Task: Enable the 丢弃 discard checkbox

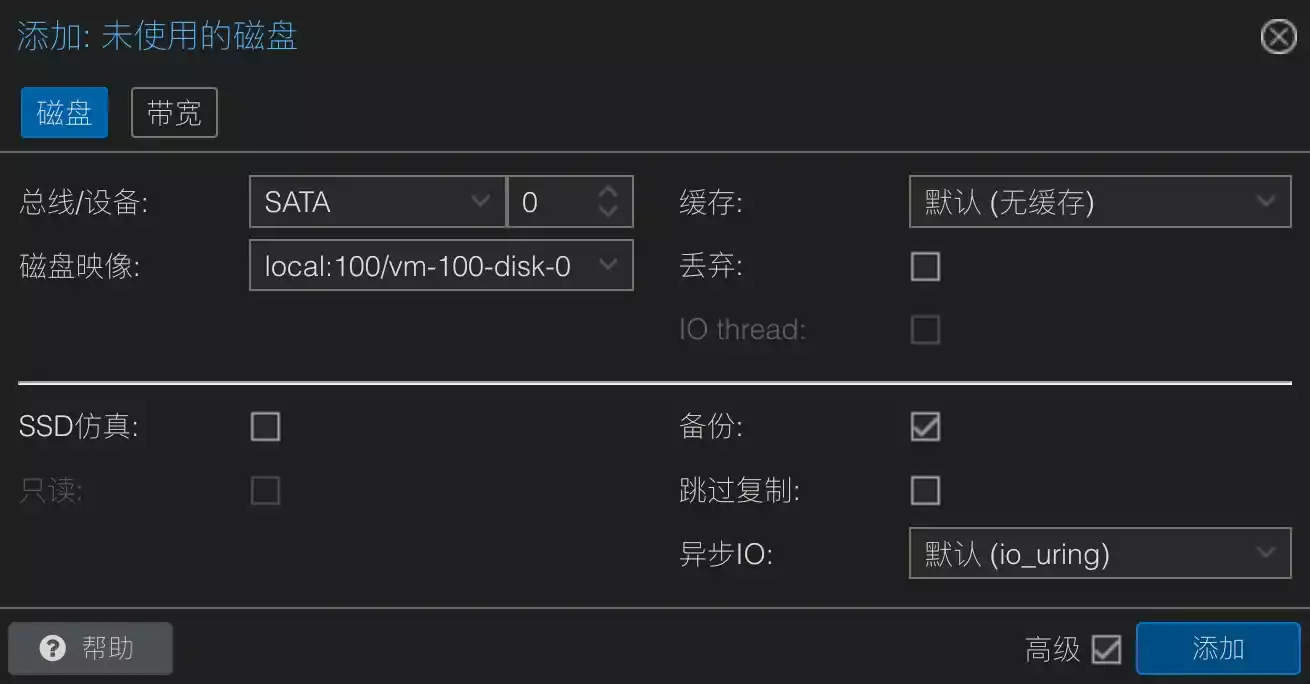Action: pyautogui.click(x=925, y=267)
